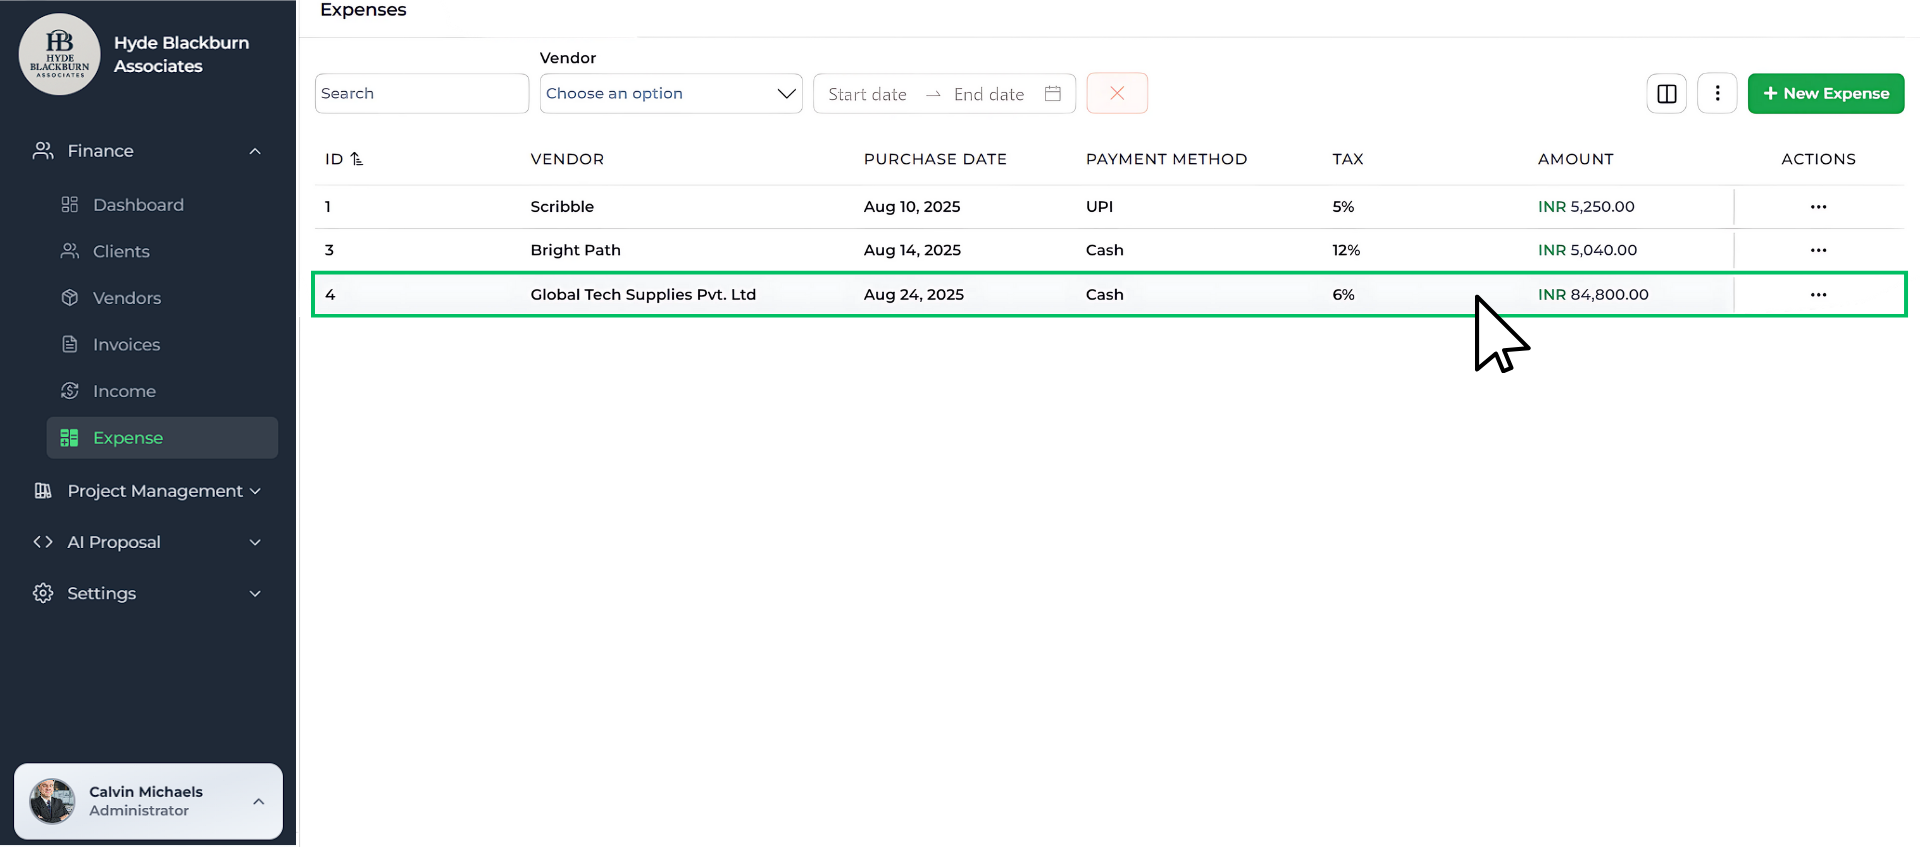Open the vertical three-dot options menu

[x=1717, y=94]
